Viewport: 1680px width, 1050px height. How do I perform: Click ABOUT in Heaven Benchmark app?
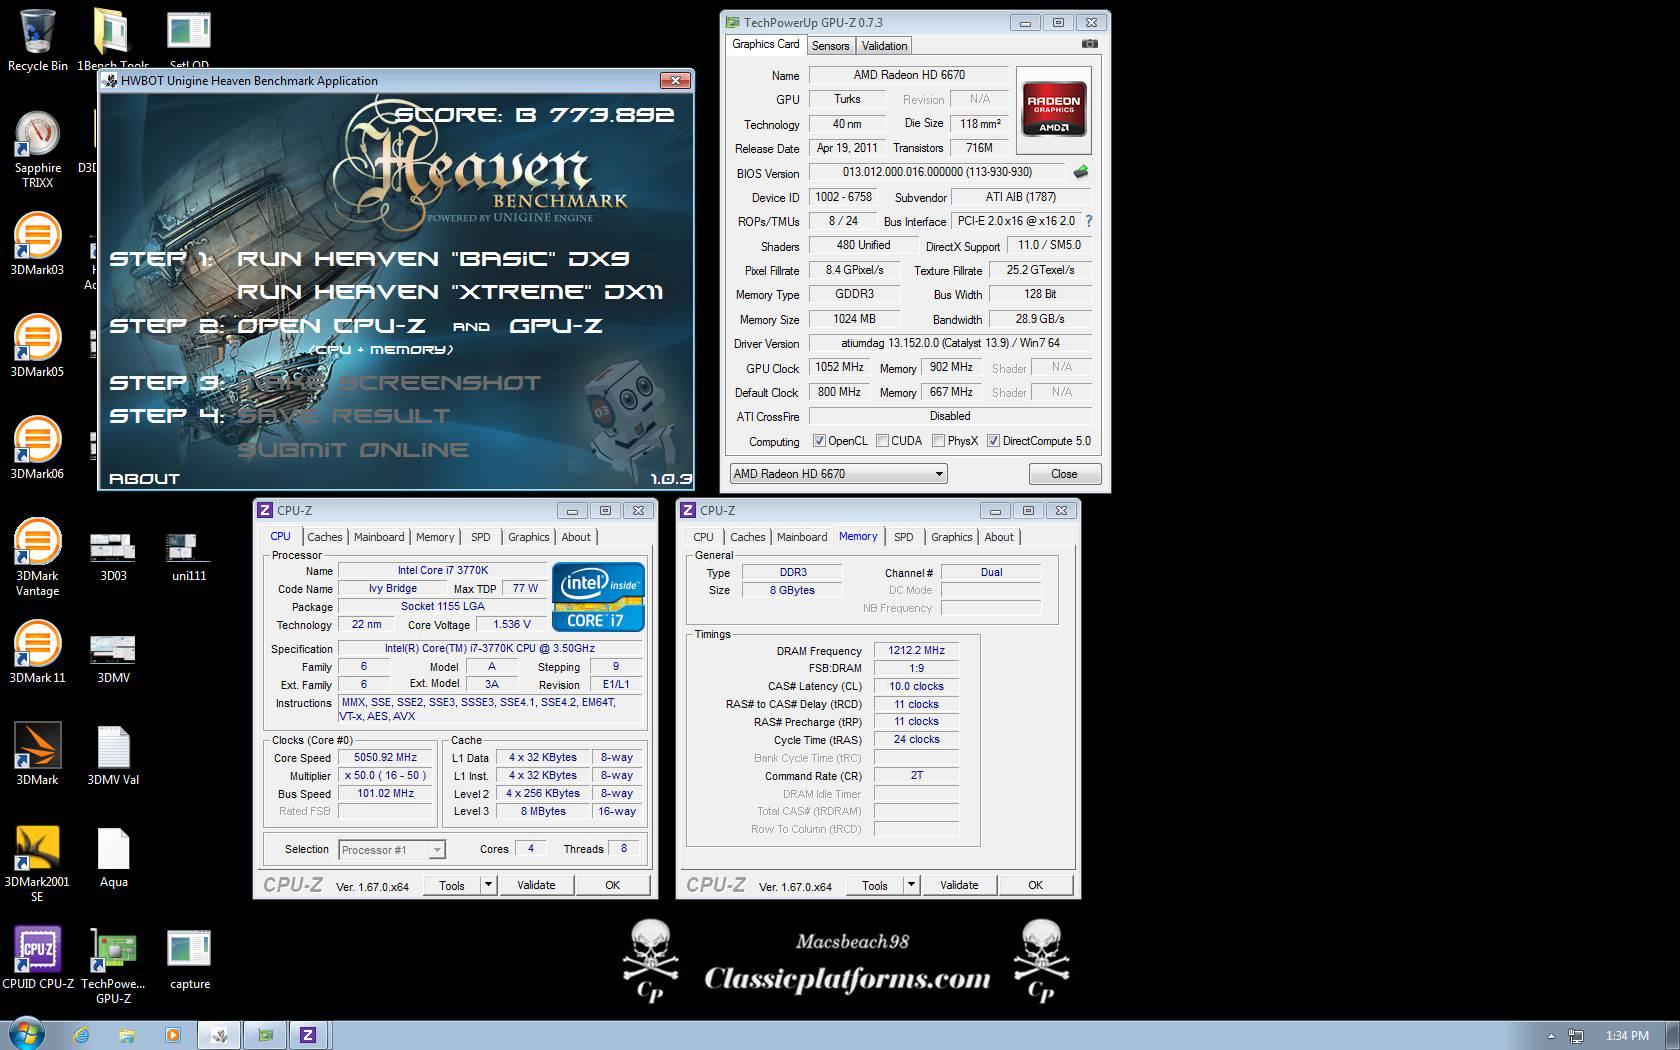144,479
